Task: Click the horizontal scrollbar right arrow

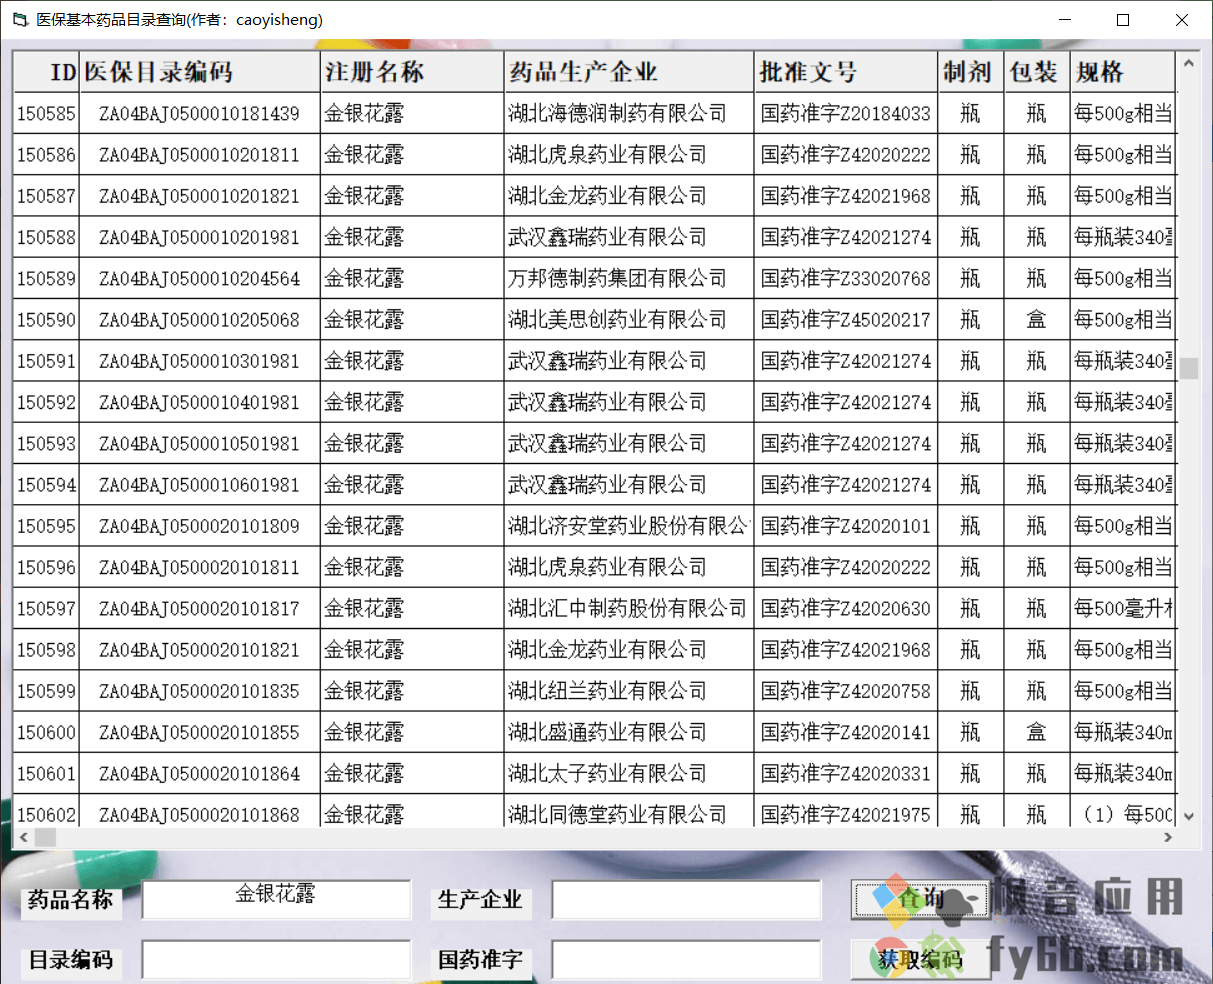Action: (1168, 838)
